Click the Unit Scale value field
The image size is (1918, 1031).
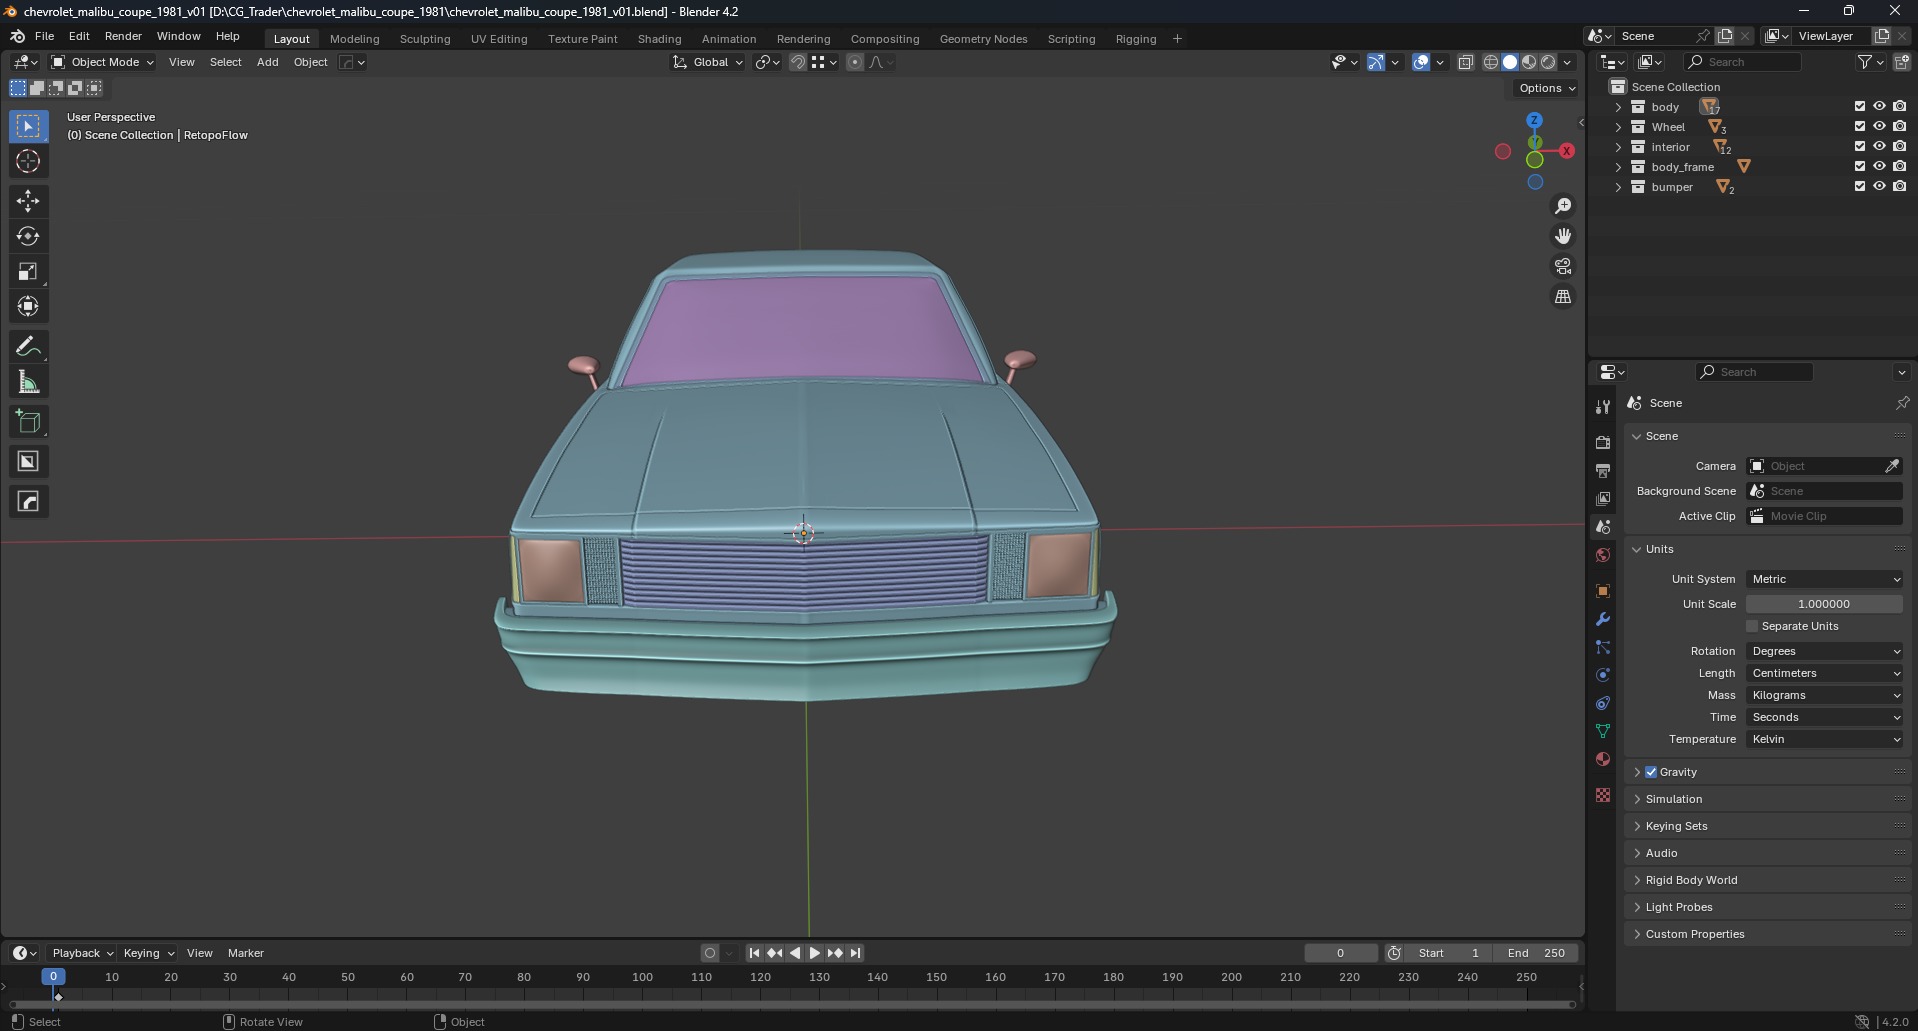click(x=1823, y=604)
